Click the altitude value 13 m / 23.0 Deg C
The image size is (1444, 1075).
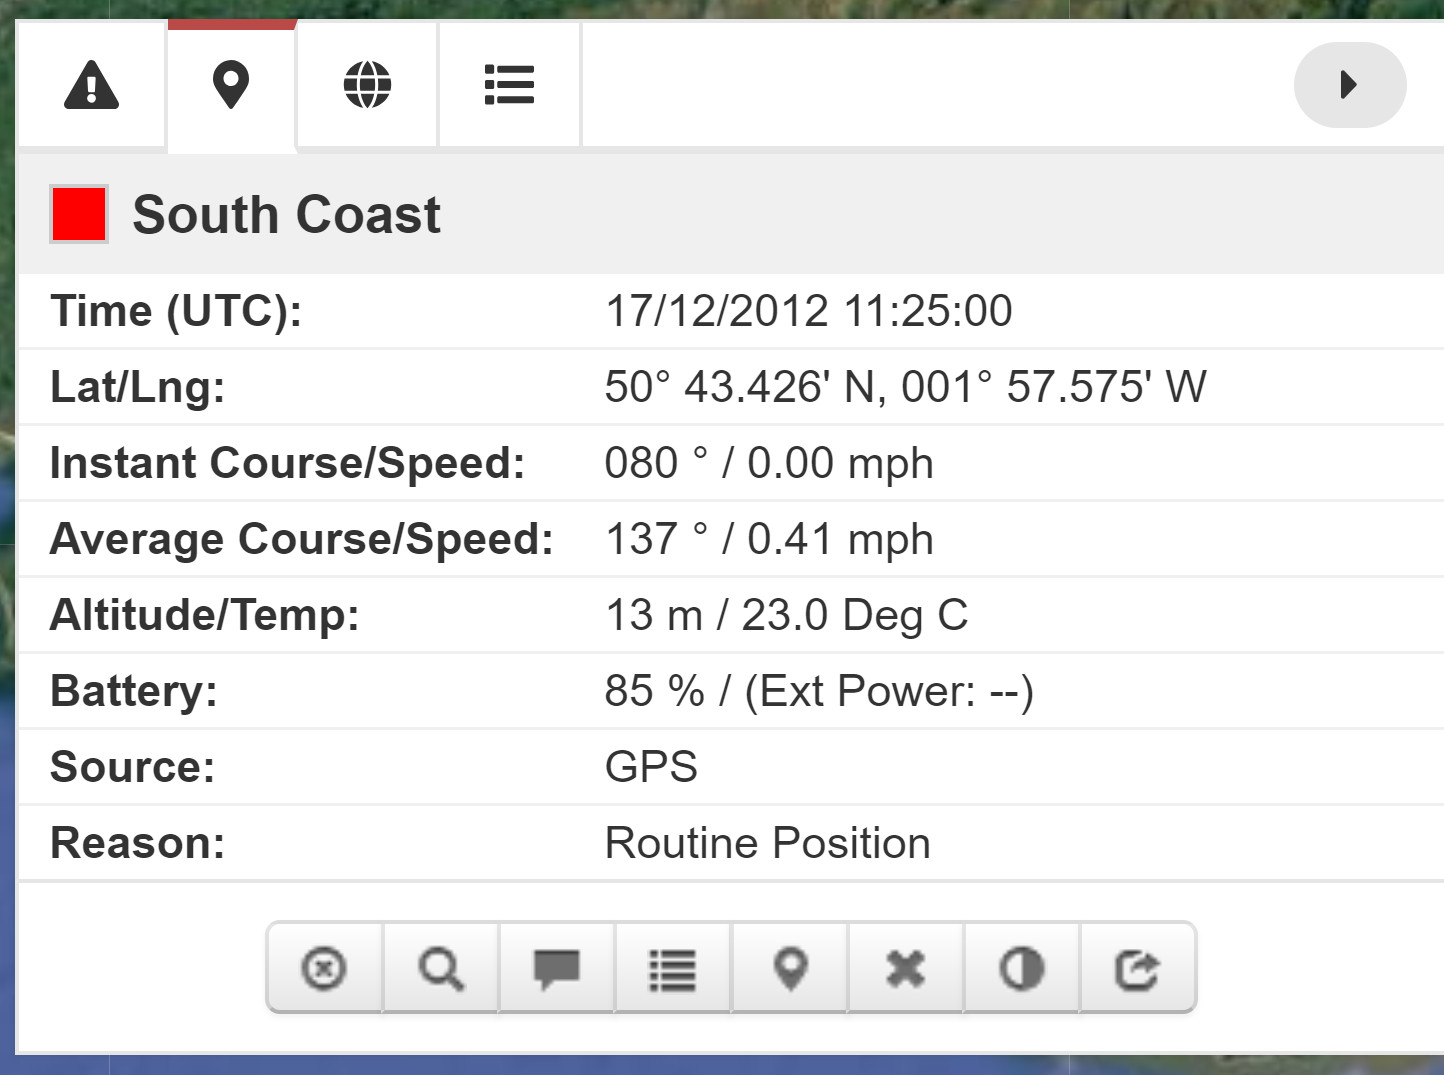[x=786, y=616]
